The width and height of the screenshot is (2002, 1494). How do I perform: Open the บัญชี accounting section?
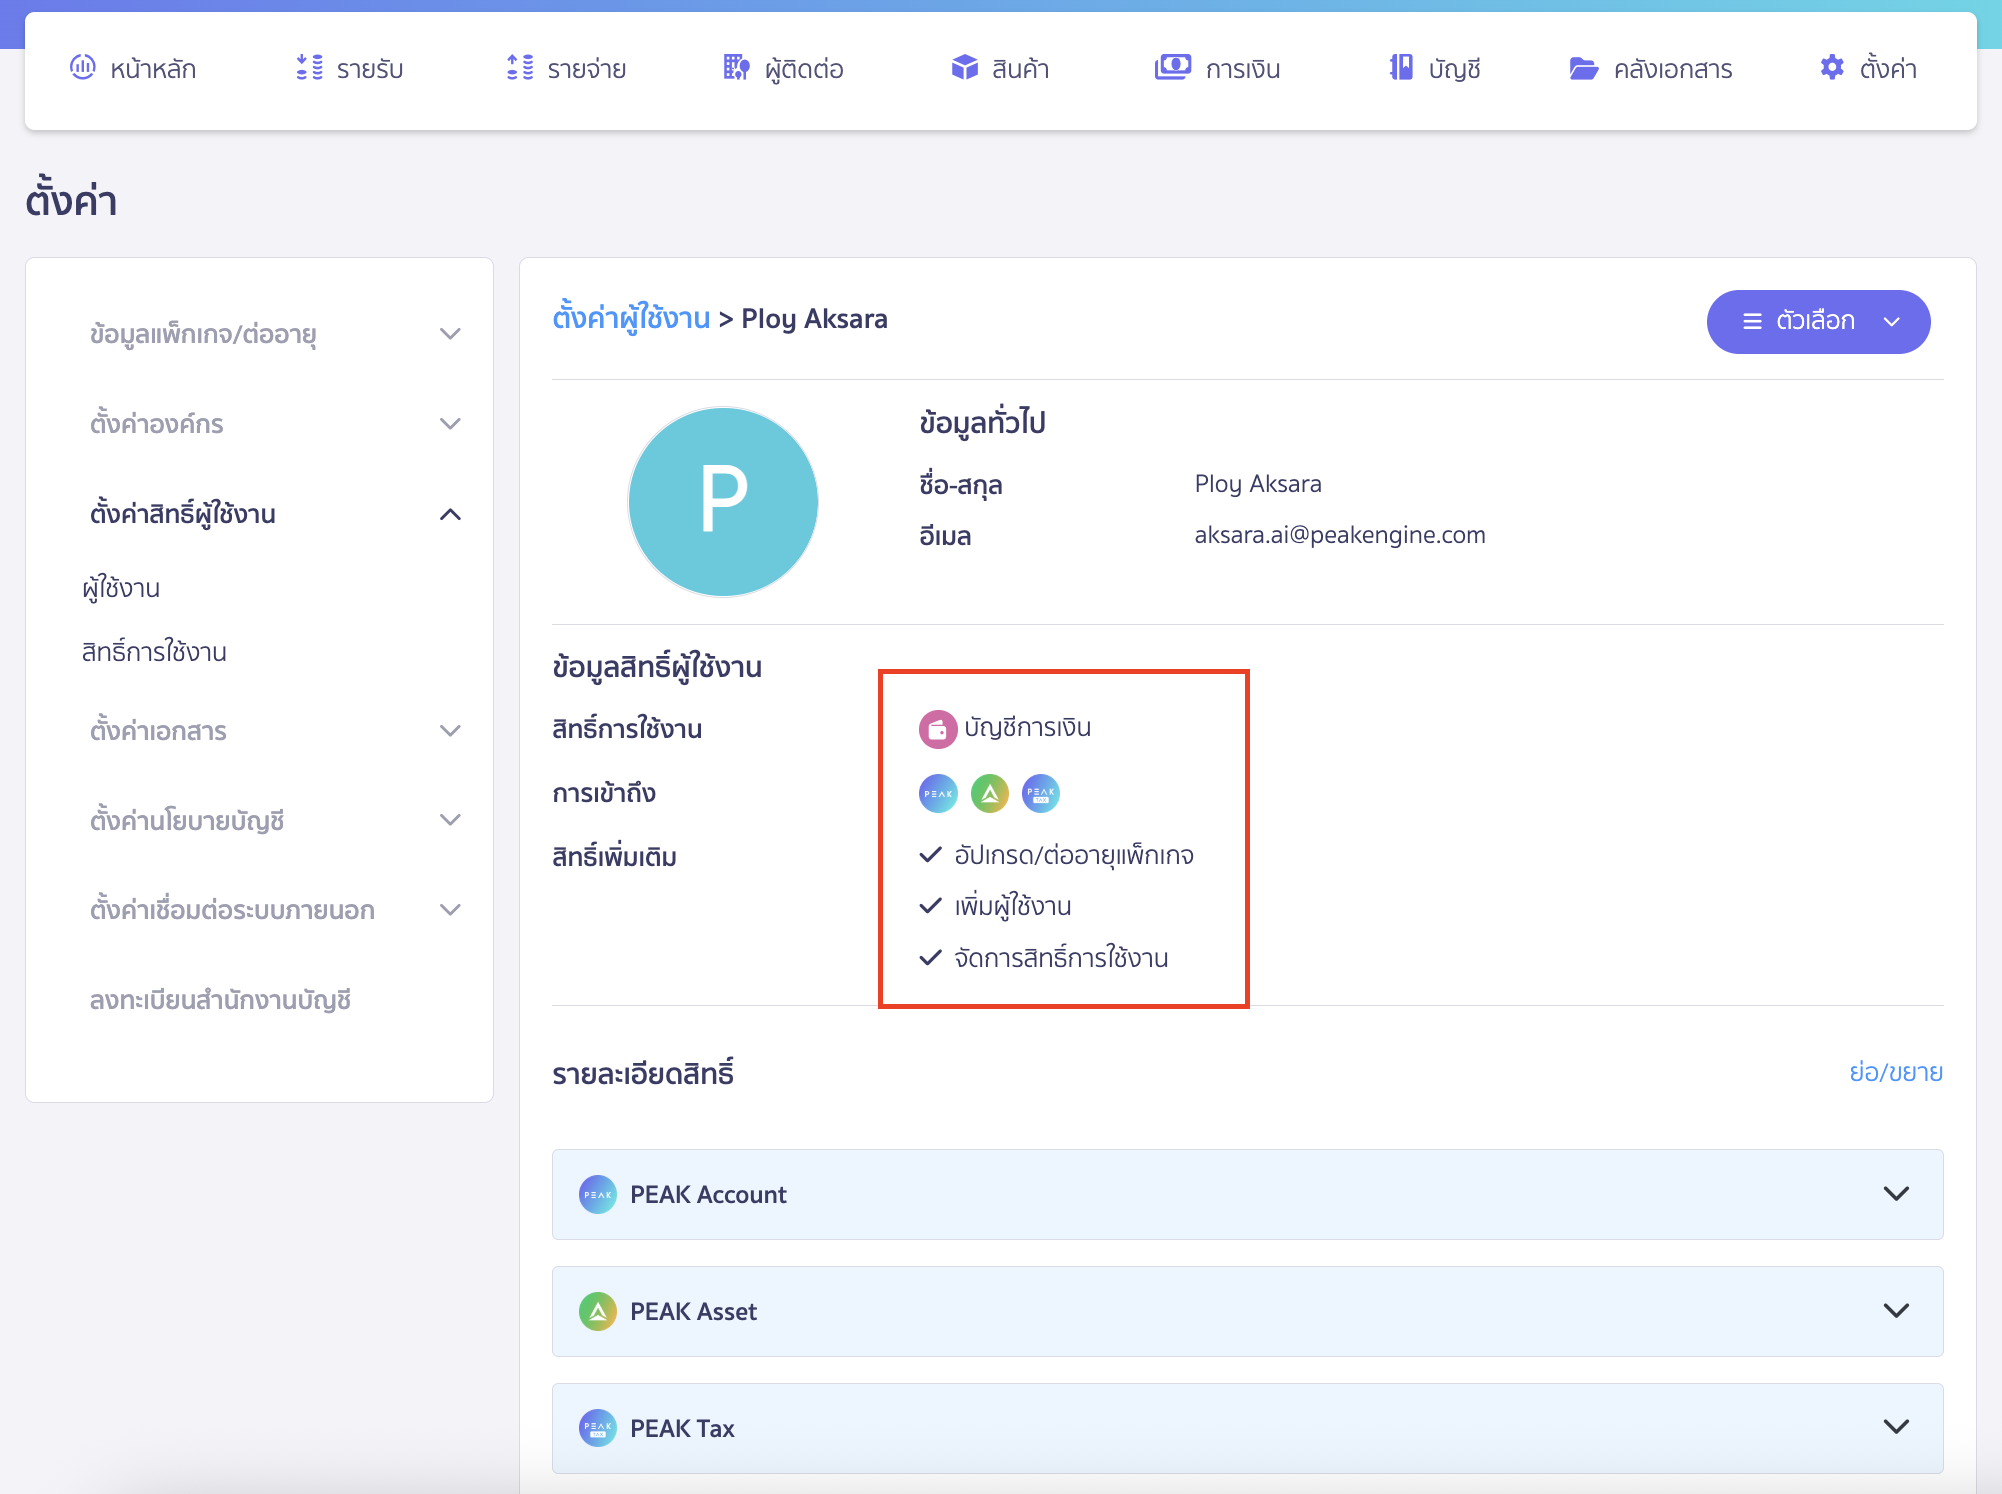click(1435, 68)
